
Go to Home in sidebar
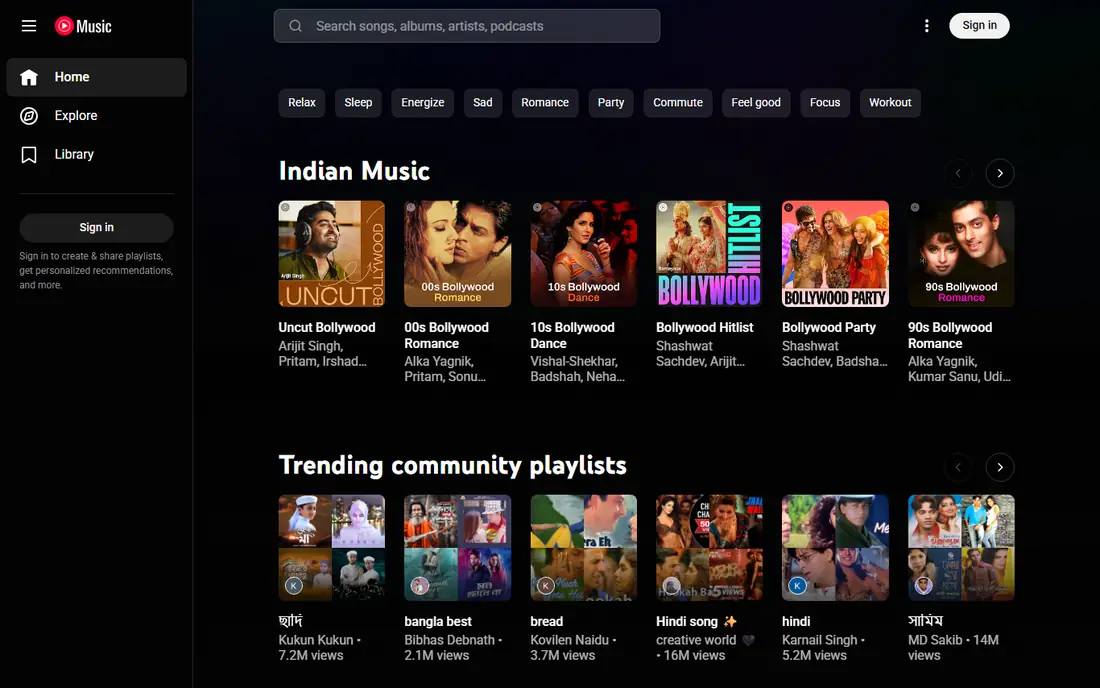[x=97, y=77]
